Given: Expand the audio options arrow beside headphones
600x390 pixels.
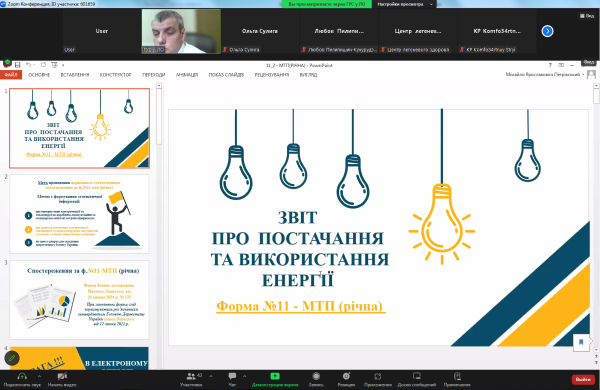Looking at the screenshot, I should pyautogui.click(x=39, y=377).
